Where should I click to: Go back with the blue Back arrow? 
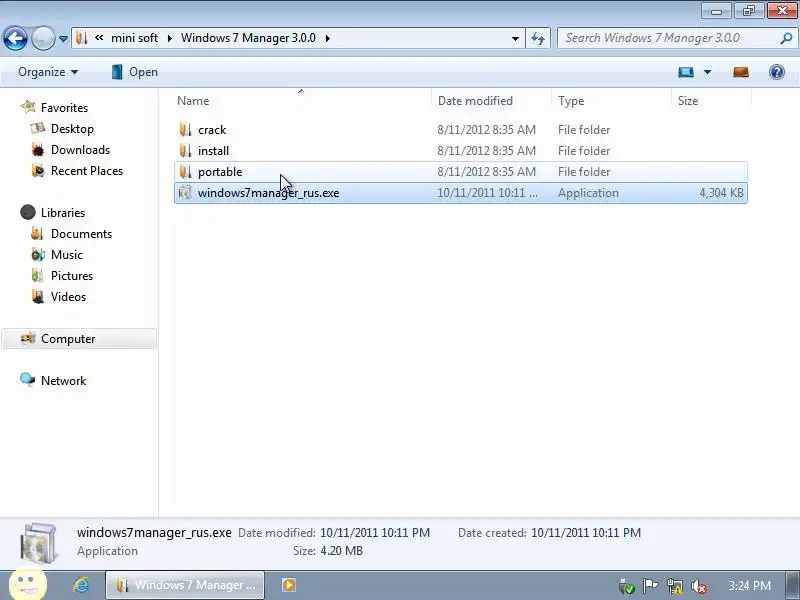tap(15, 38)
